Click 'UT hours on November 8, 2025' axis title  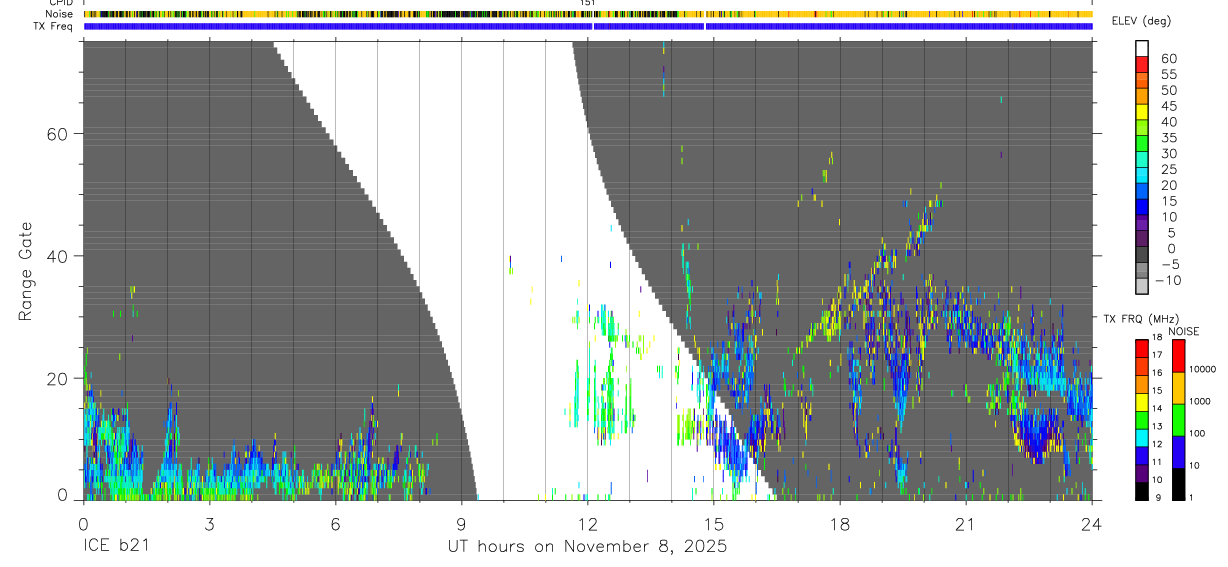coord(587,548)
